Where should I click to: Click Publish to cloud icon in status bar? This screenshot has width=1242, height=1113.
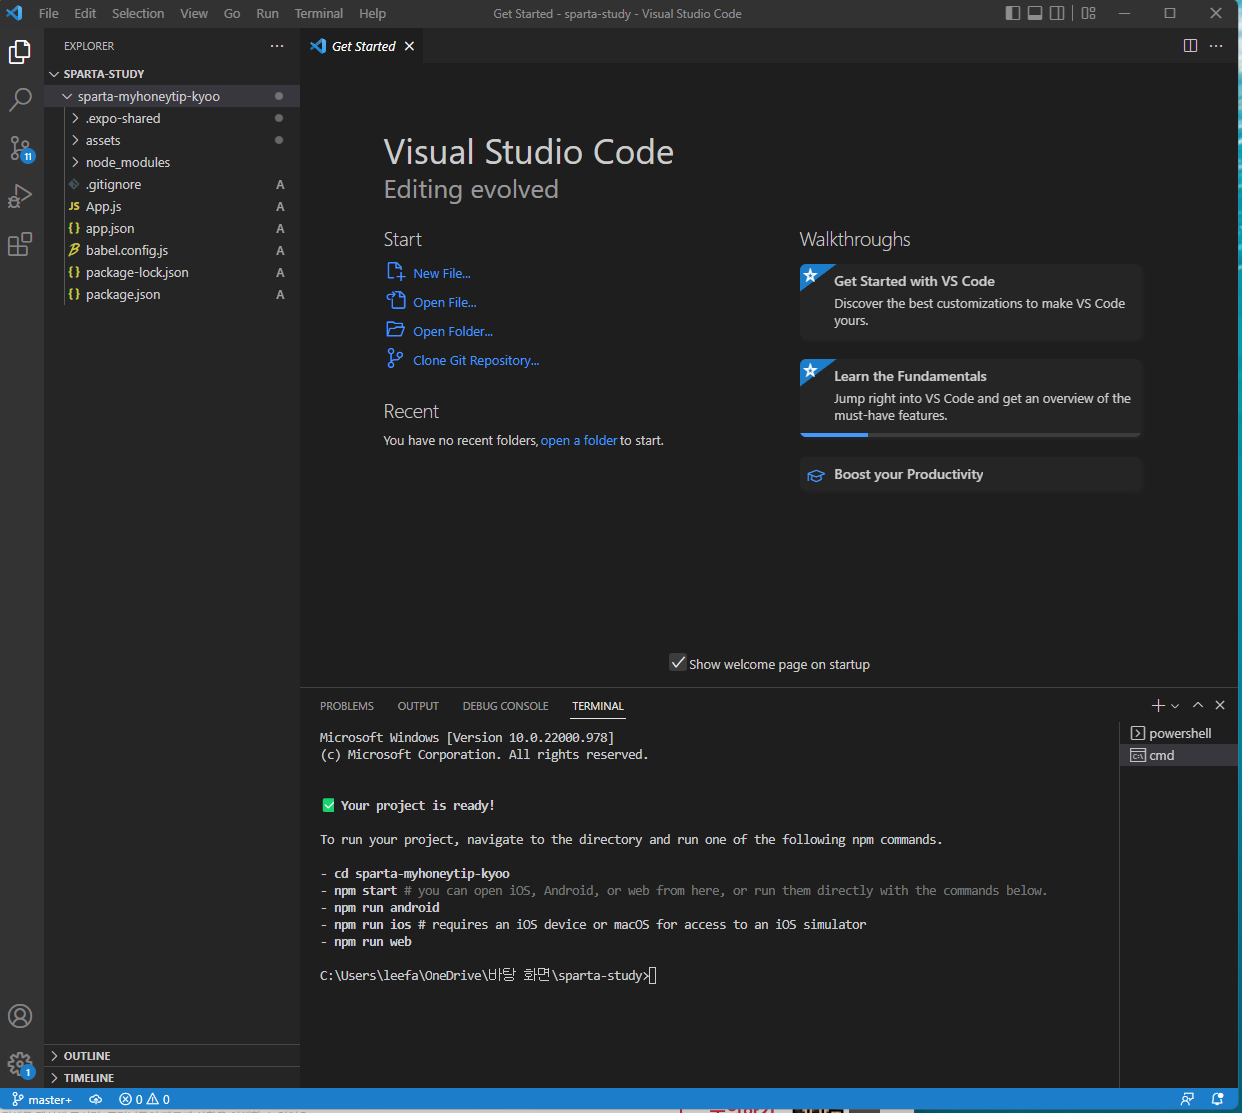[96, 1099]
